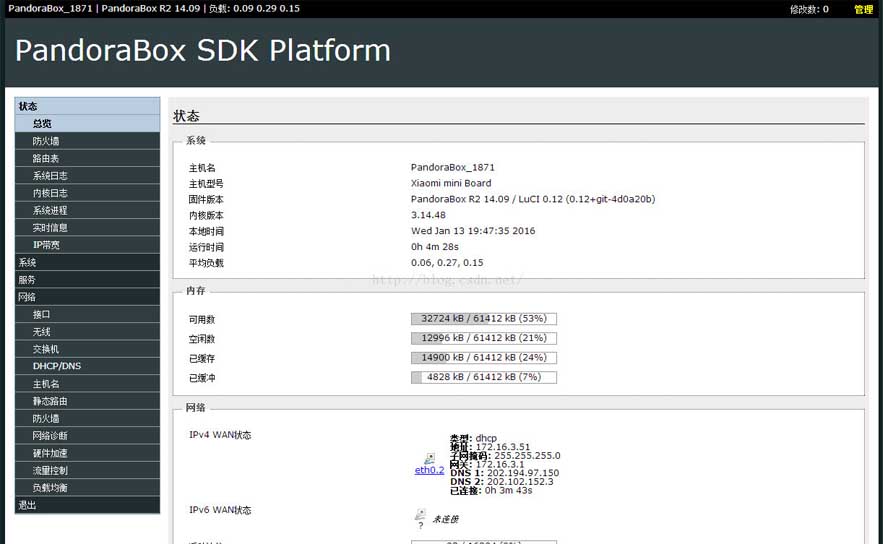Image resolution: width=883 pixels, height=544 pixels.
Task: Open 流量控制 page
Action: [87, 470]
